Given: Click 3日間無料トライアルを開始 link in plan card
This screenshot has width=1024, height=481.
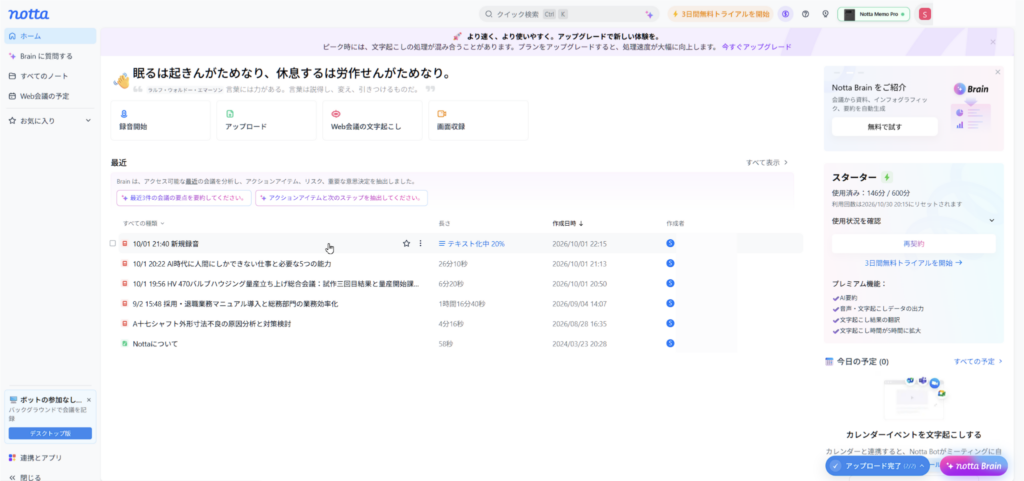Looking at the screenshot, I should click(x=914, y=263).
